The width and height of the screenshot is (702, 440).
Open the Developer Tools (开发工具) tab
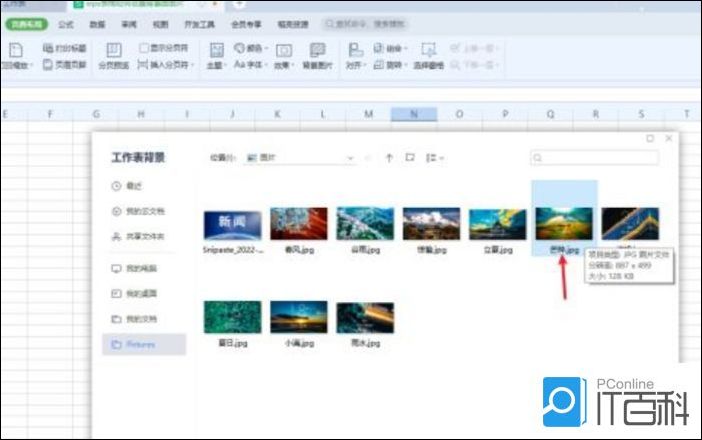[199, 24]
